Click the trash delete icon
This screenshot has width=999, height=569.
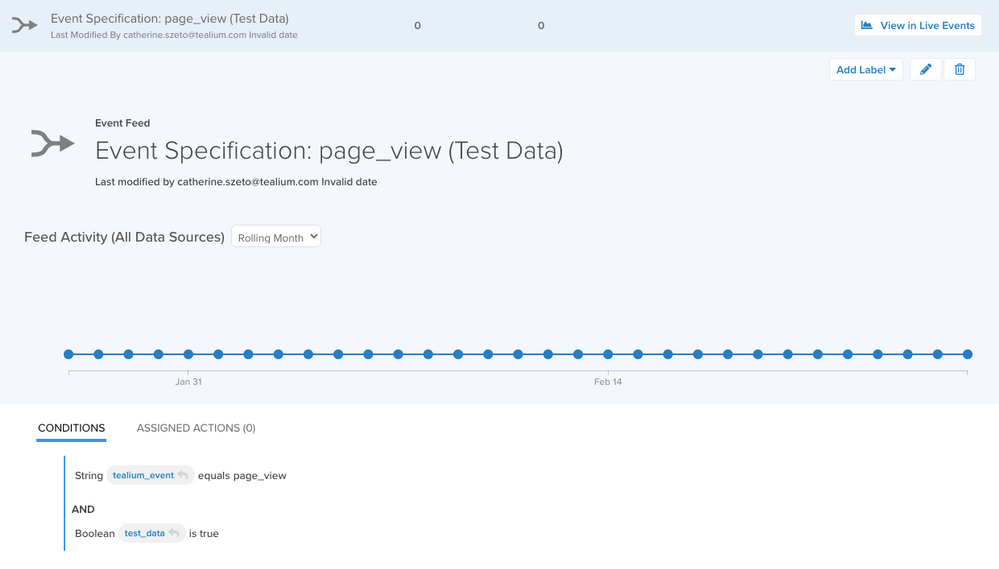[959, 69]
